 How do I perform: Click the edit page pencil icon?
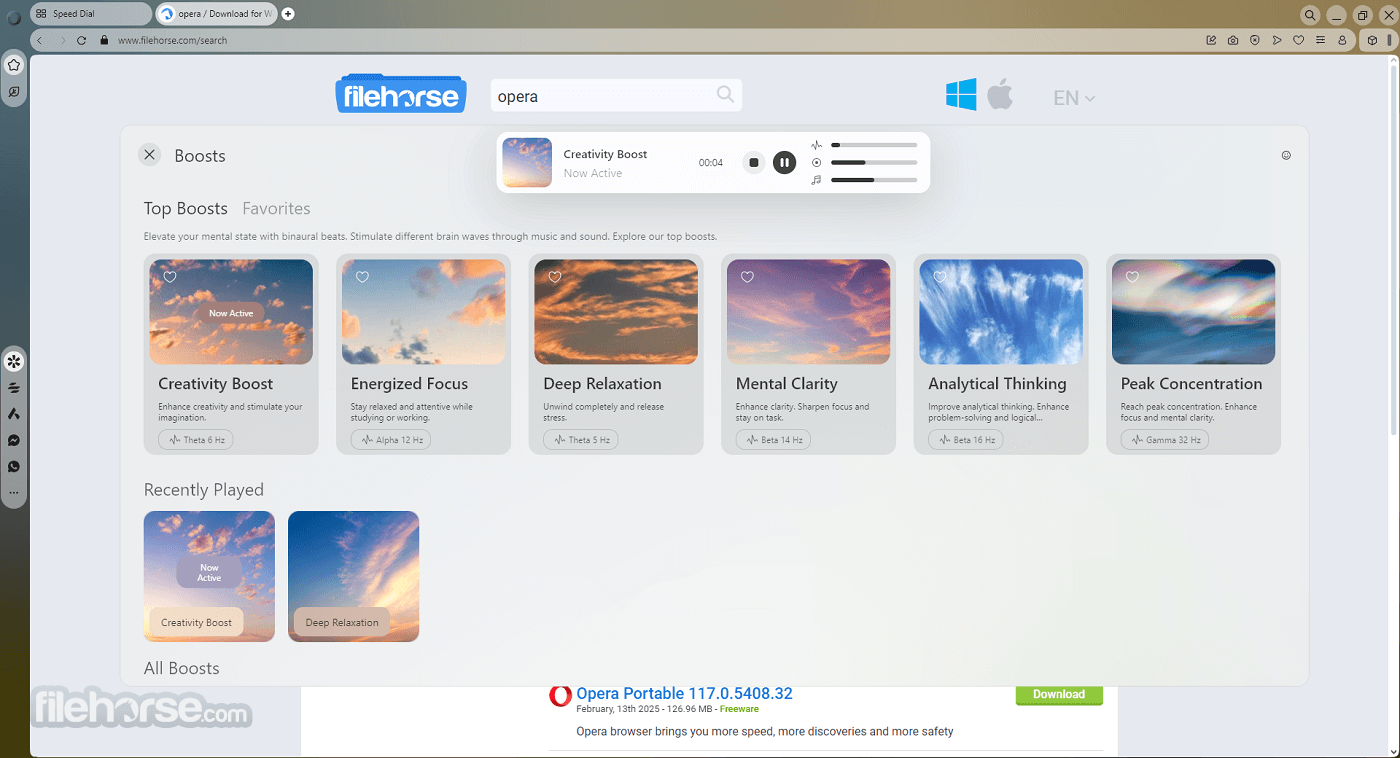[x=1211, y=40]
